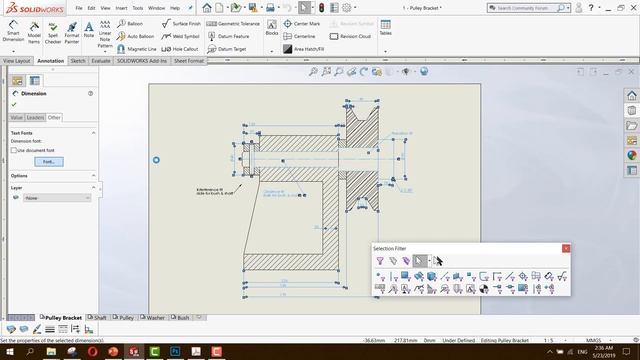Screen dimensions: 640x360
Task: Confirm the dimension with green checkmark
Action: 14,104
